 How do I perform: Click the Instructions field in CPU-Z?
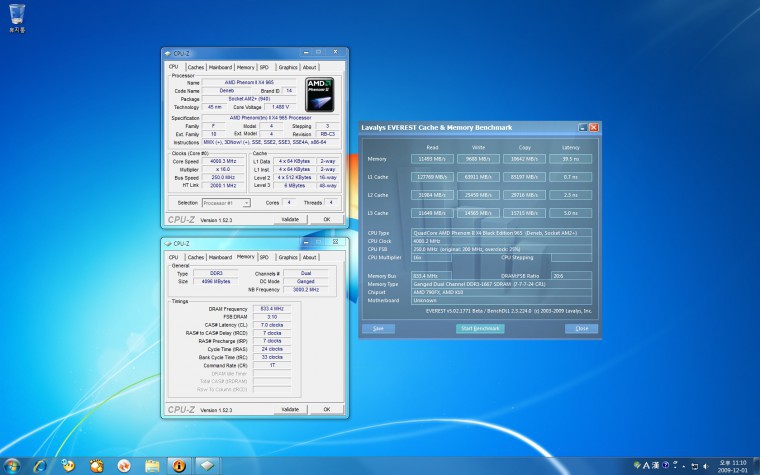pos(271,142)
